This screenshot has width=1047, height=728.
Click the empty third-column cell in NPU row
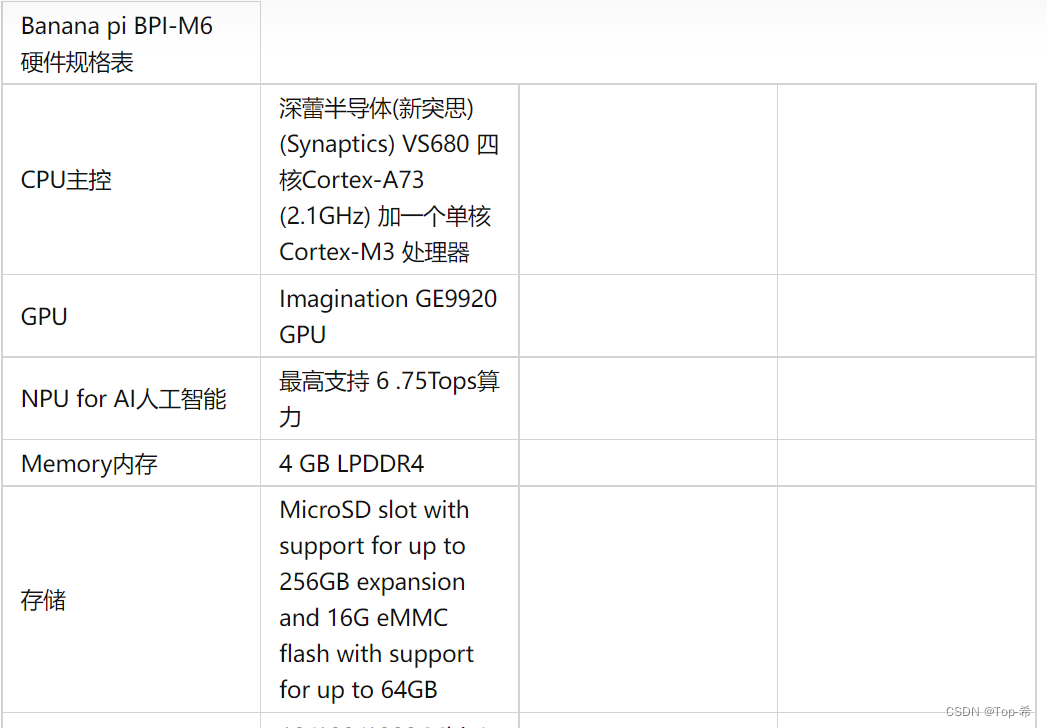point(648,399)
